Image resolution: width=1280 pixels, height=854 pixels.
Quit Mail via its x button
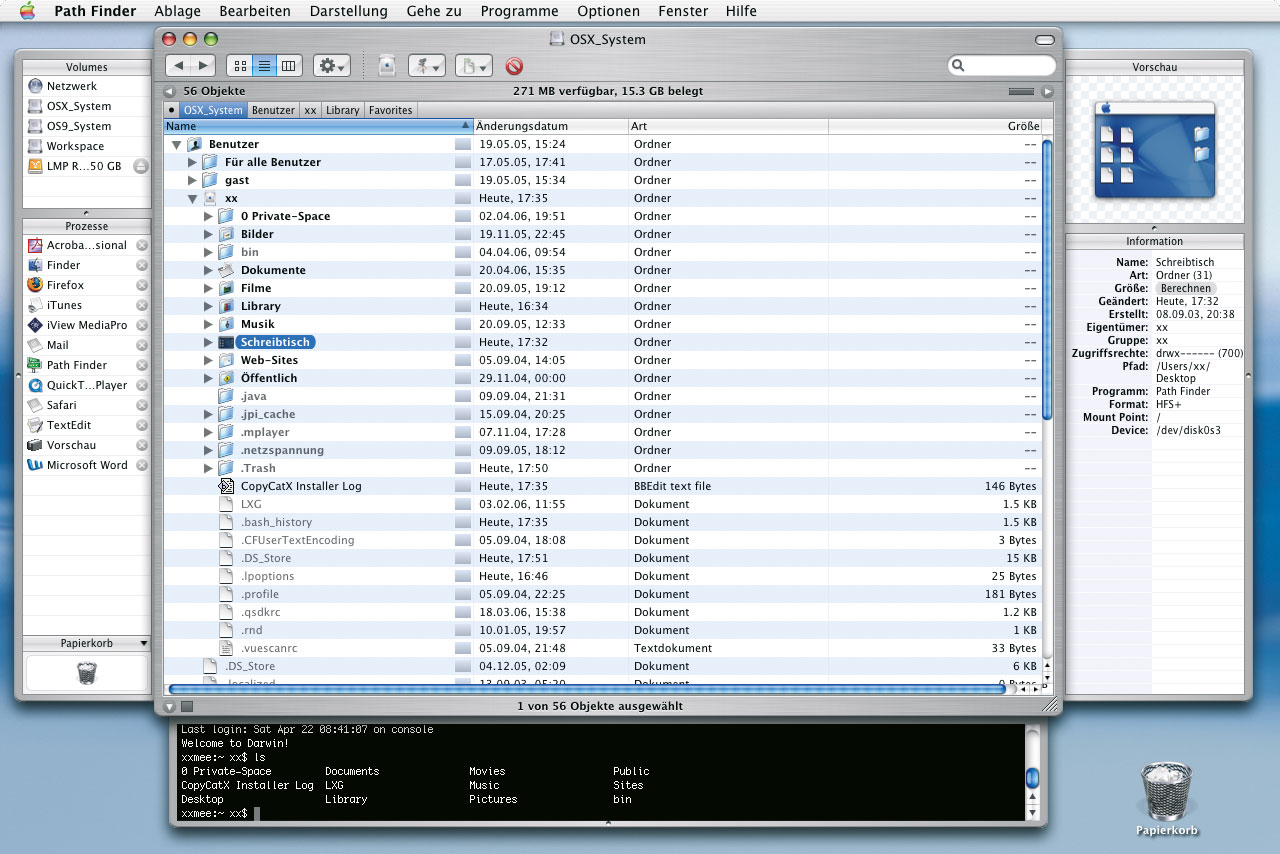(142, 345)
